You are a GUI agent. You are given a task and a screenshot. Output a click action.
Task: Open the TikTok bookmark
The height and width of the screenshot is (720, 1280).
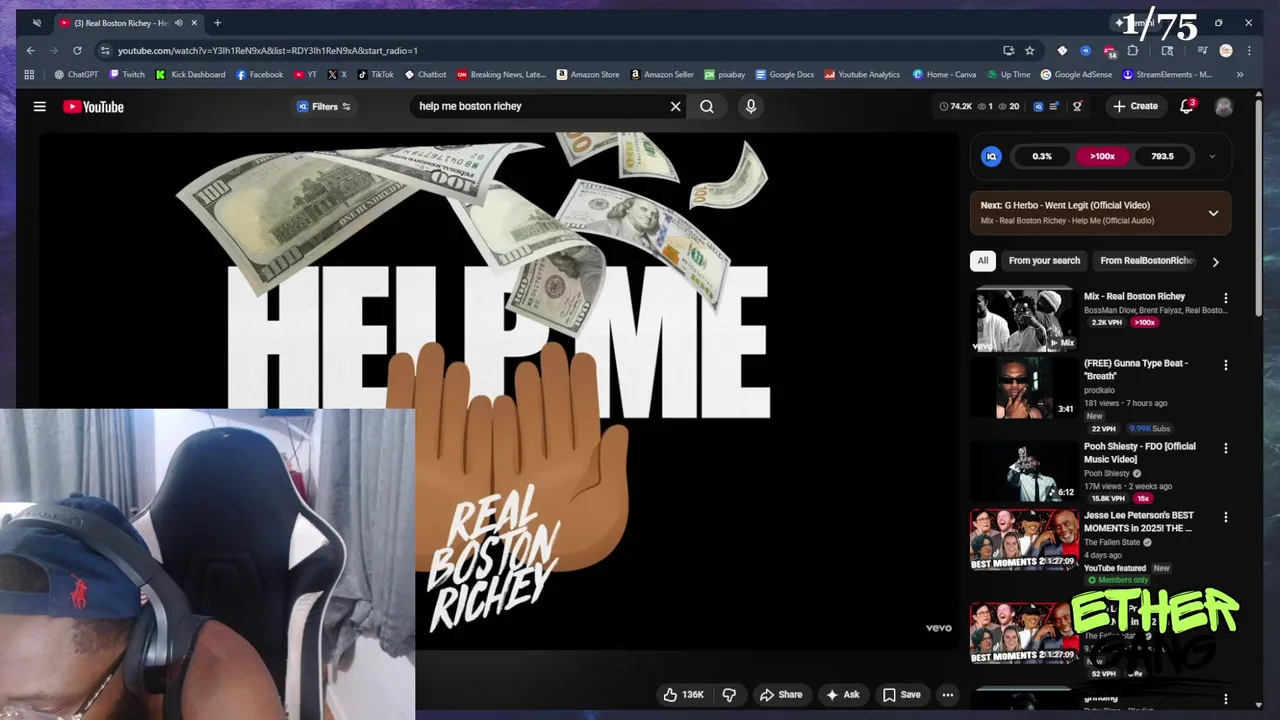pyautogui.click(x=375, y=74)
